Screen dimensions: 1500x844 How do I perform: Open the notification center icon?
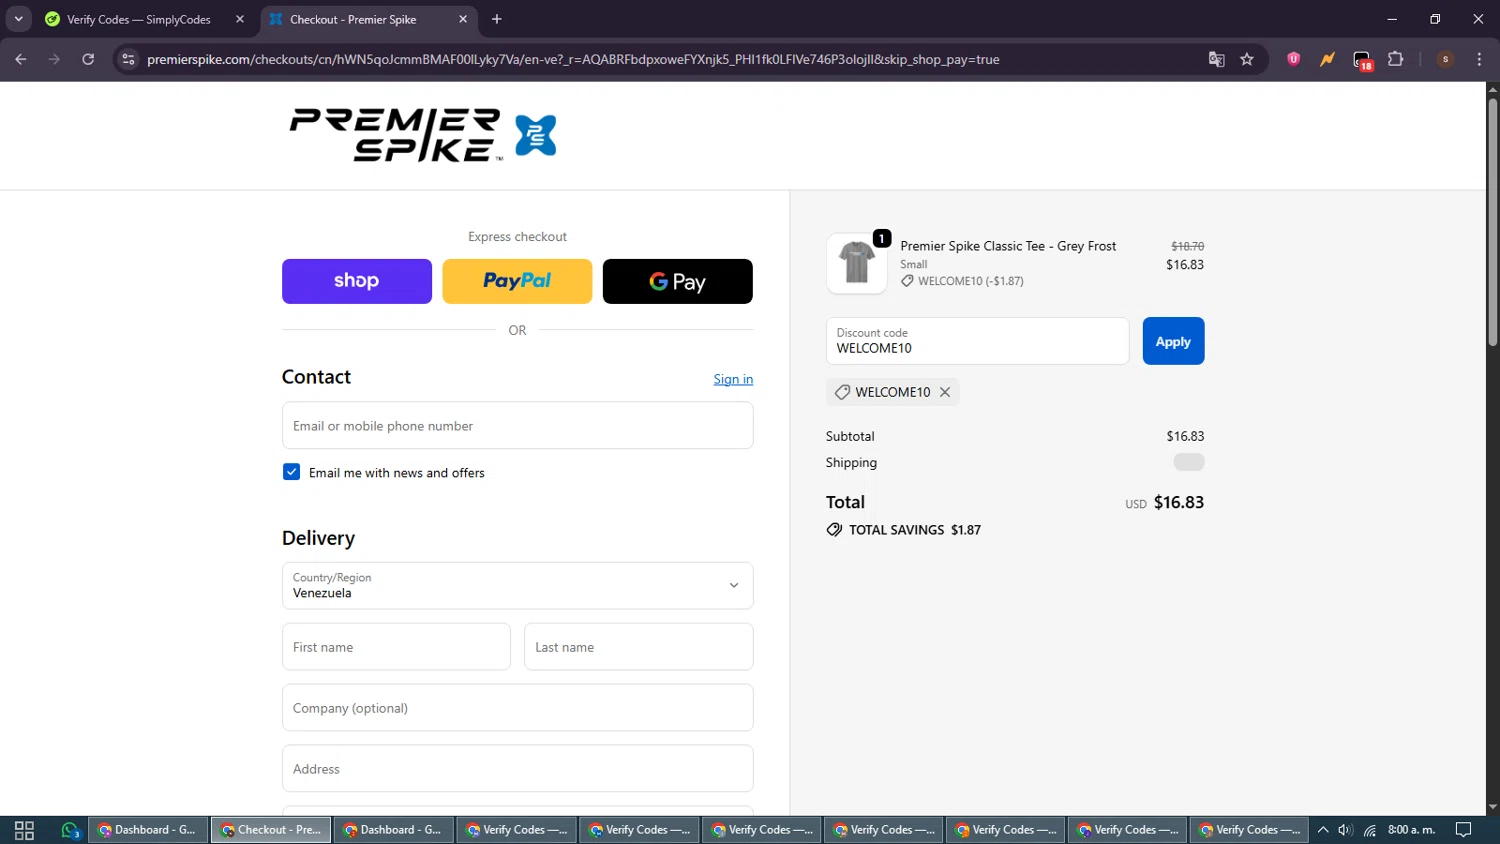pyautogui.click(x=1463, y=830)
